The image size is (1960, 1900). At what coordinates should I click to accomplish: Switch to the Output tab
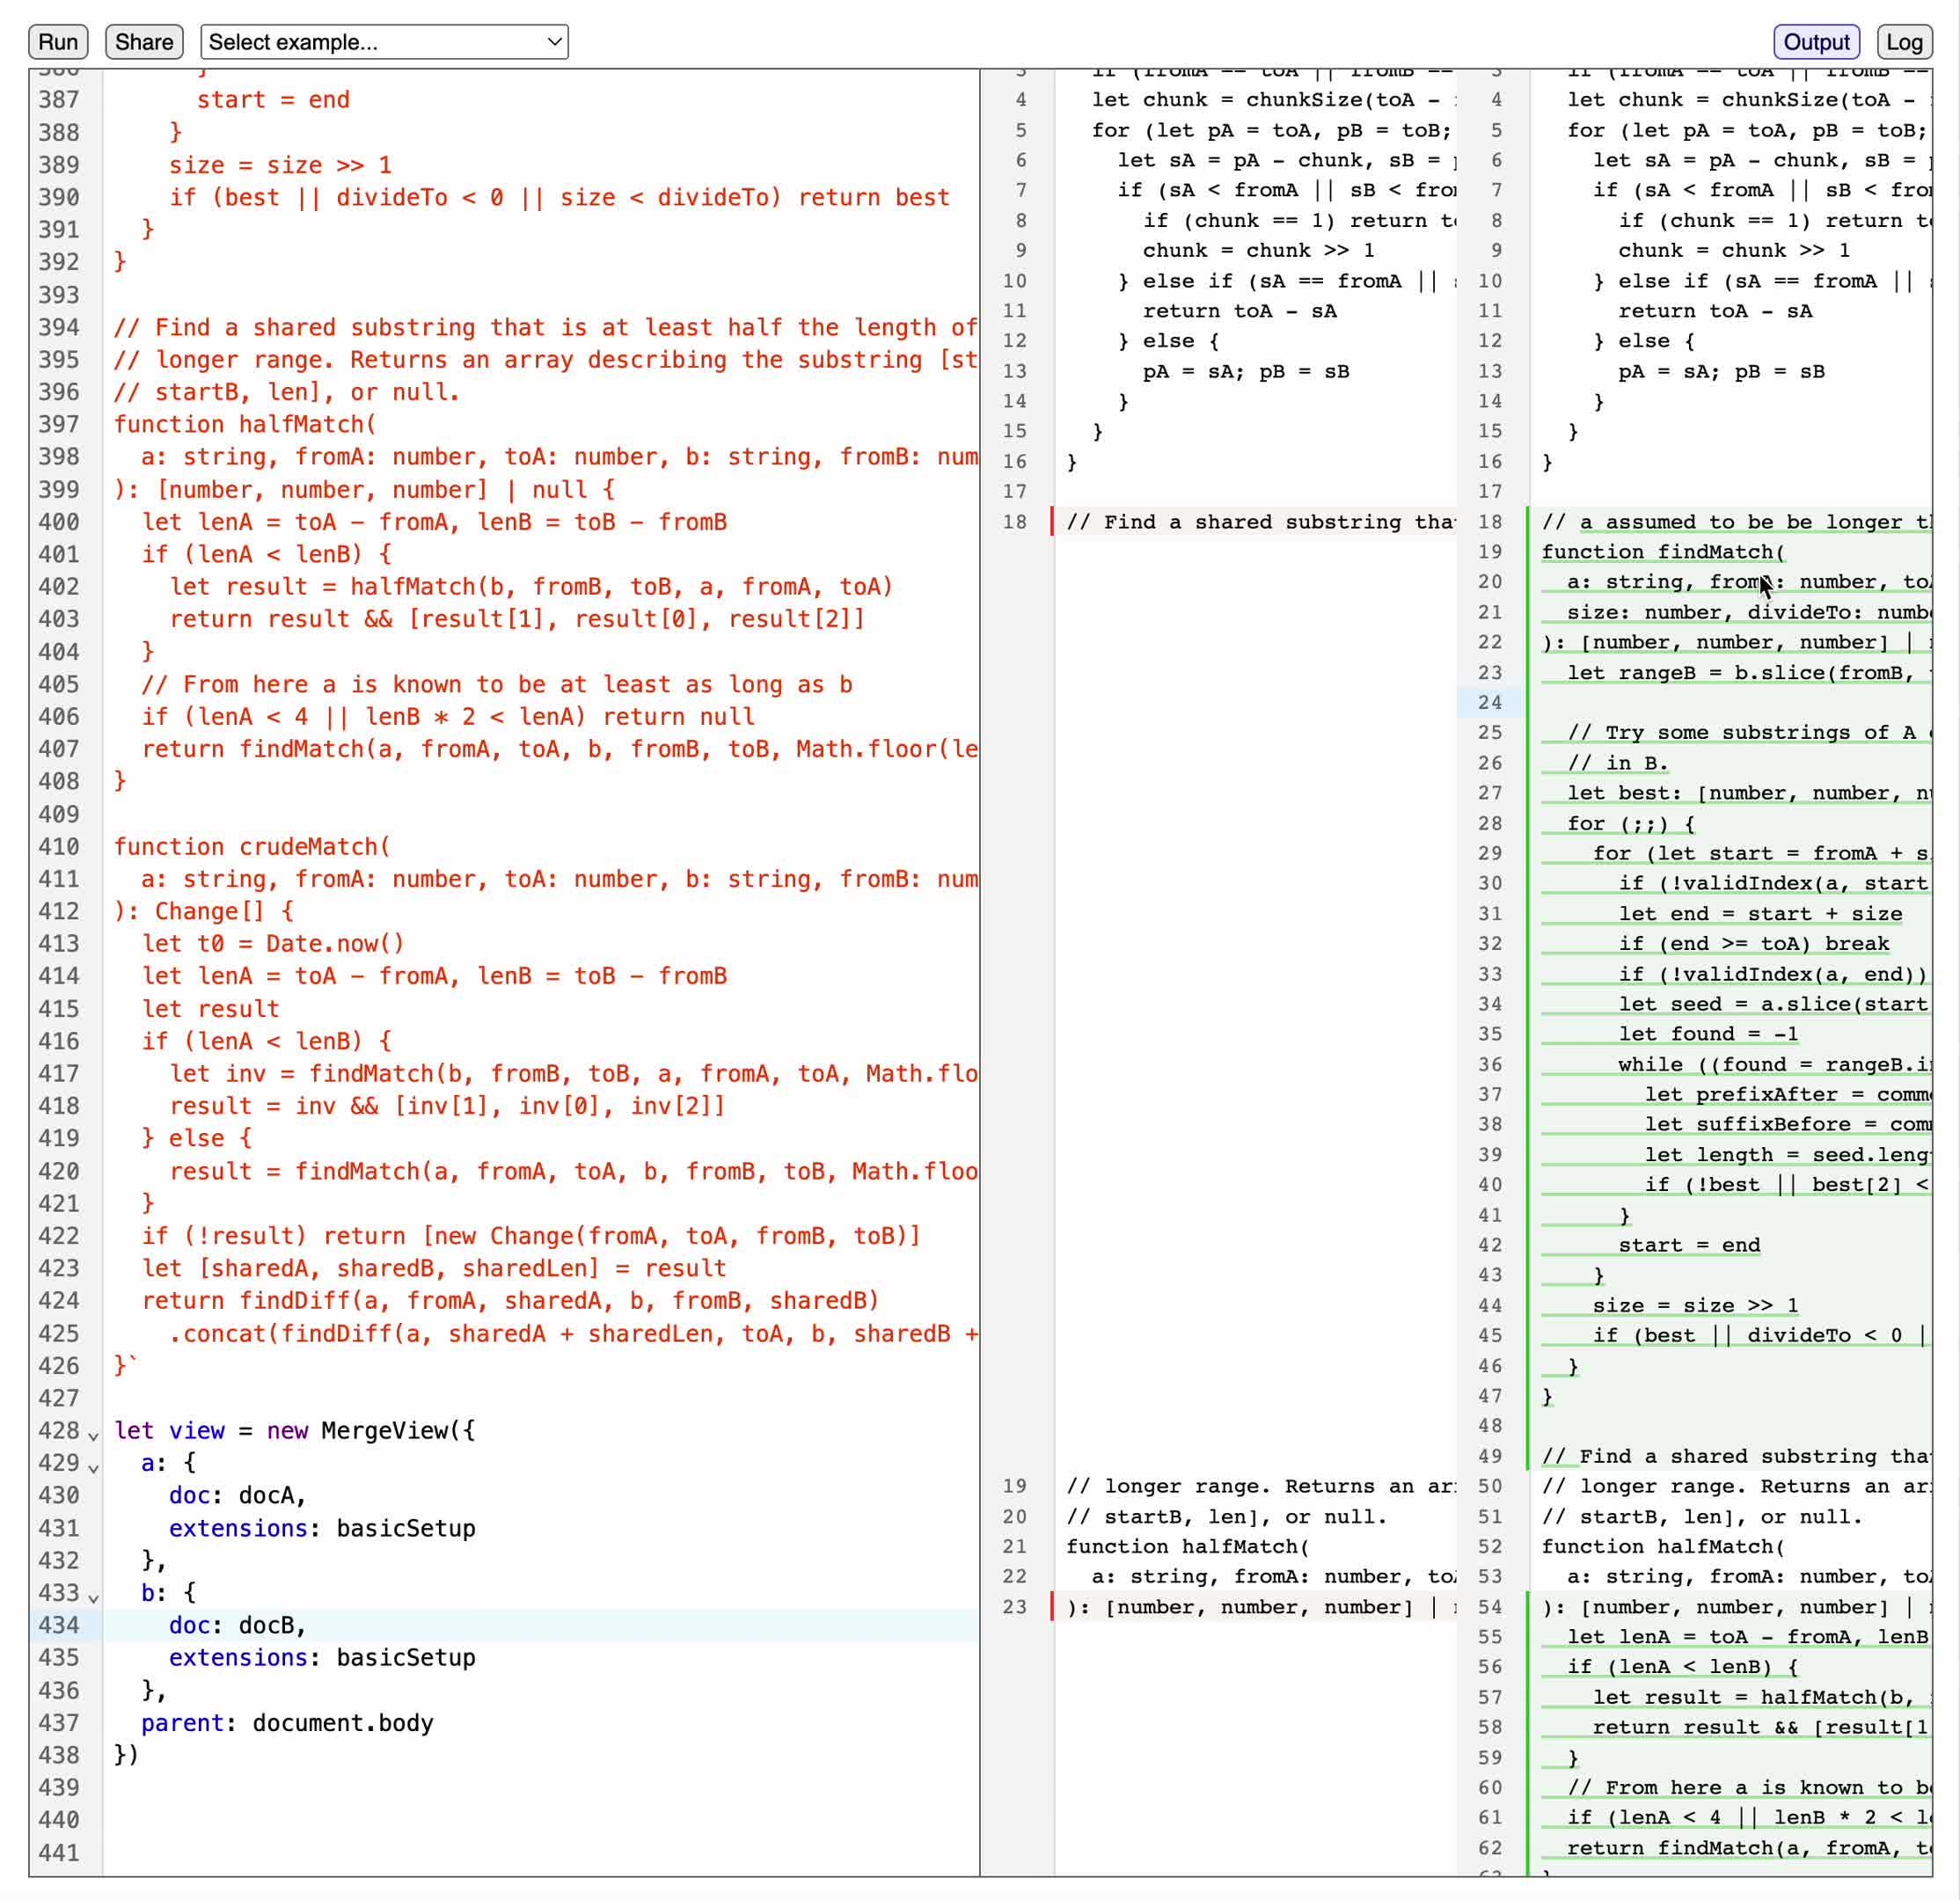1815,42
